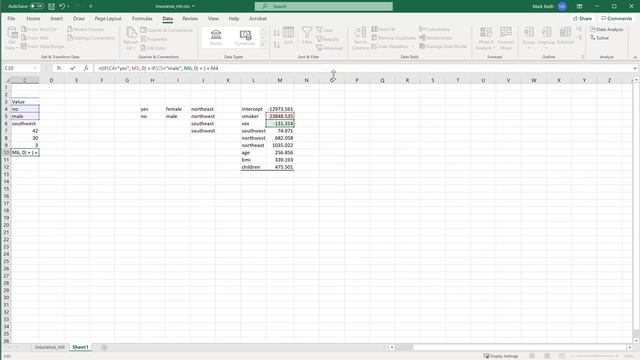The width and height of the screenshot is (640, 360).
Task: Click the Insert Function fx icon
Action: [x=86, y=68]
